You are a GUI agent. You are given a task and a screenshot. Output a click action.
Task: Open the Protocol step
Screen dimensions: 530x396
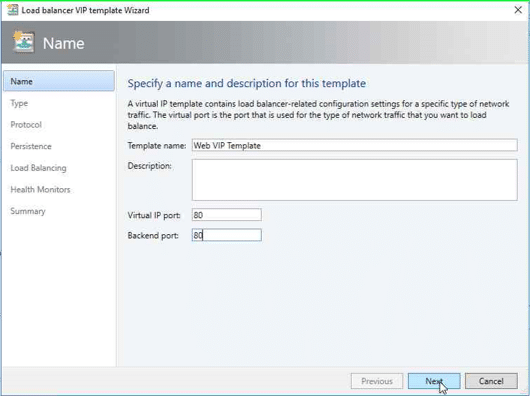click(26, 125)
